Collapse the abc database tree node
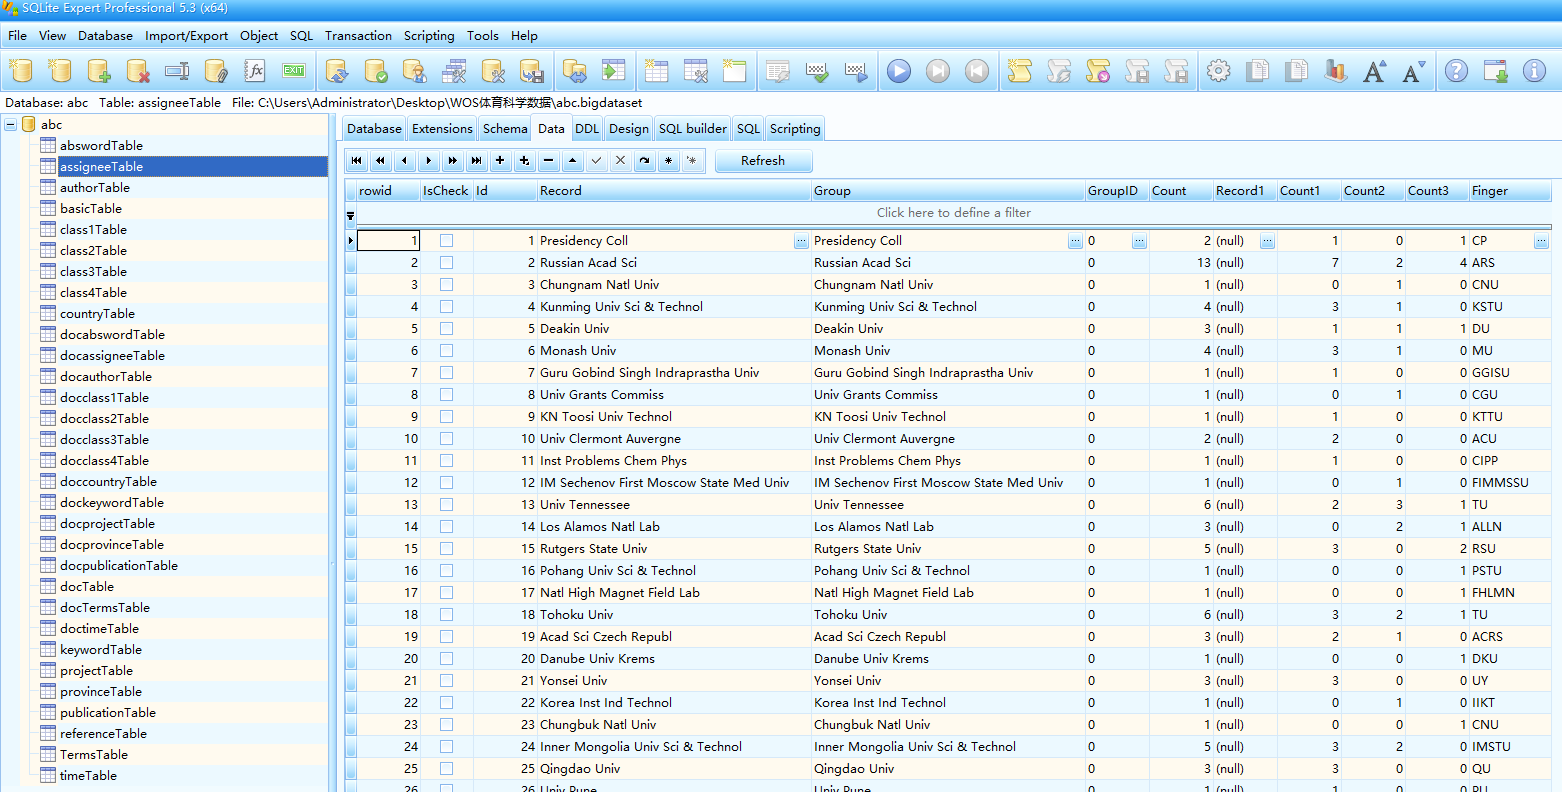This screenshot has height=792, width=1562. [10, 125]
